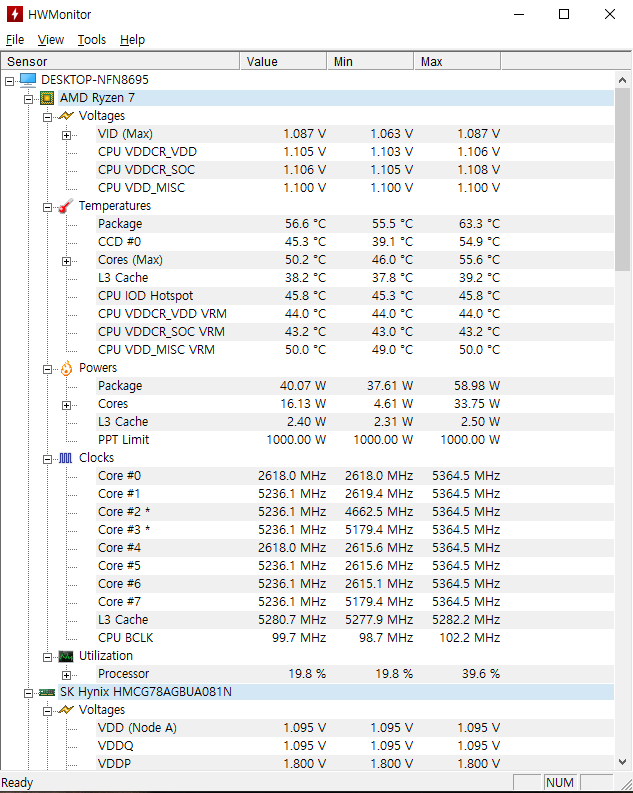This screenshot has width=633, height=793.
Task: Click the 58.98 W Package max value
Action: (x=477, y=386)
